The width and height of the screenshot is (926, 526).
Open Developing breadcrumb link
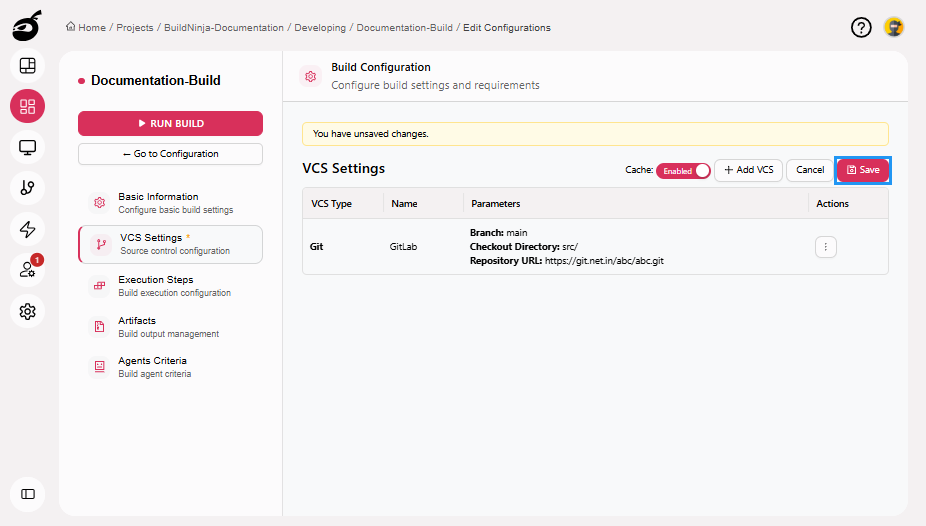(320, 28)
